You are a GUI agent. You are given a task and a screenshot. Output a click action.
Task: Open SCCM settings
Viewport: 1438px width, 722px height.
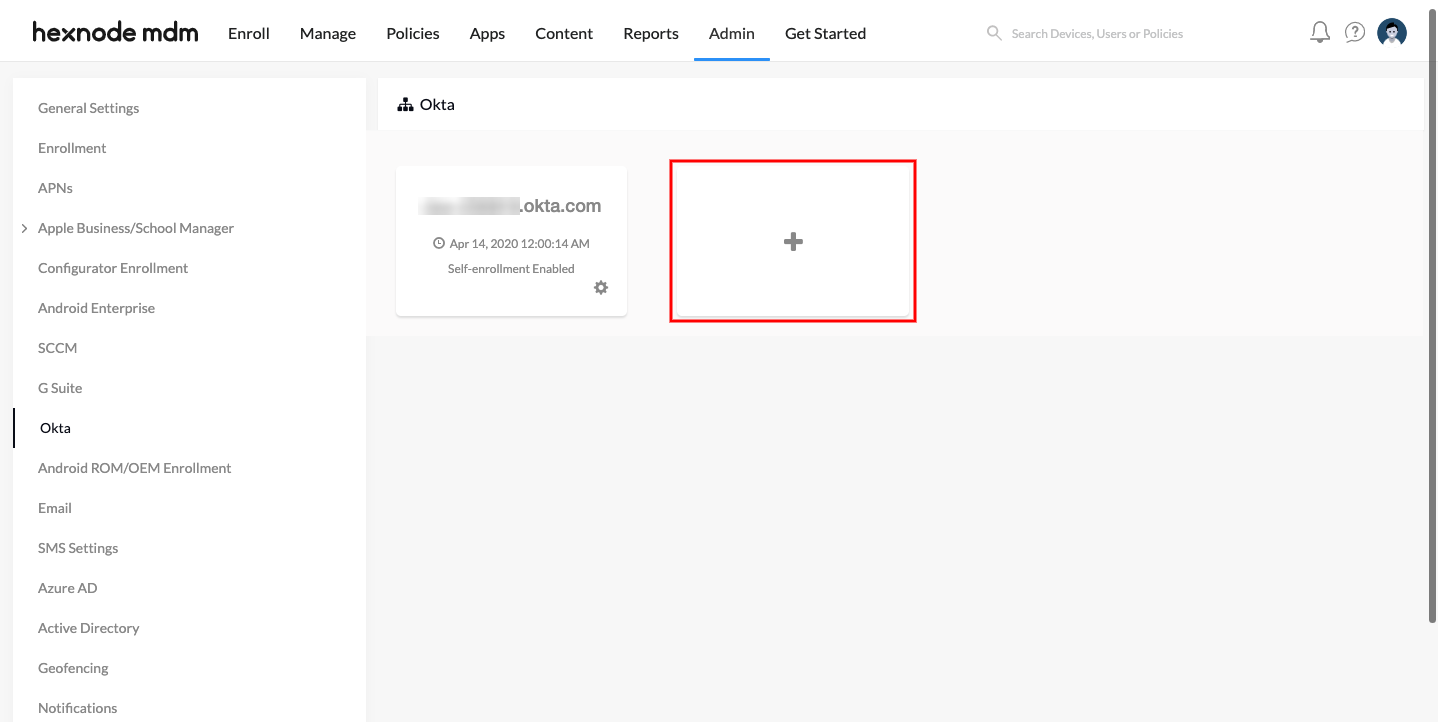(57, 348)
